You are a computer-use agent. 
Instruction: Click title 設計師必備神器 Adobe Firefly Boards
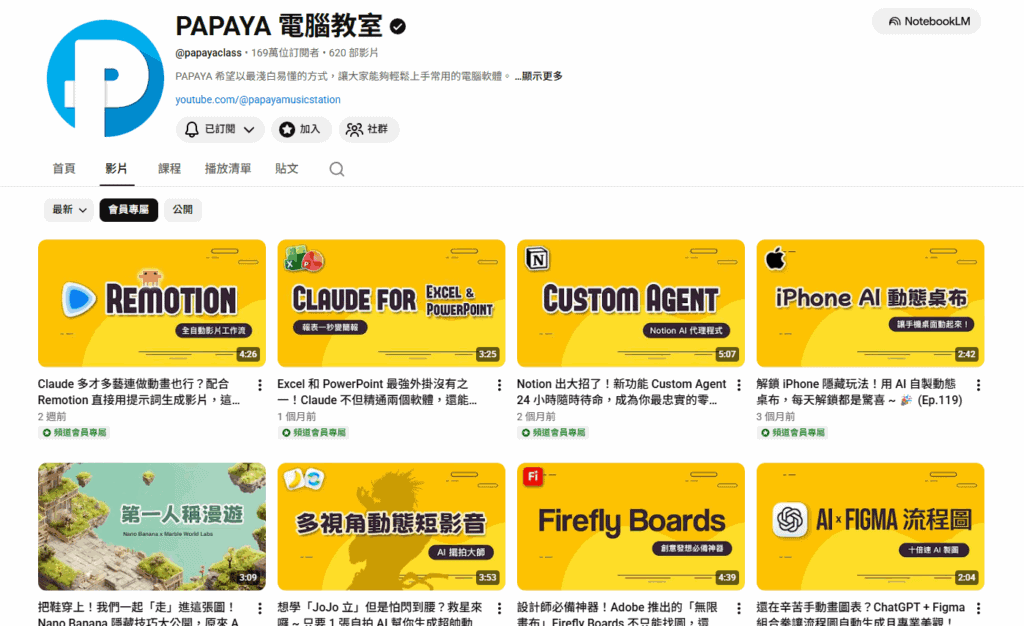[617, 614]
